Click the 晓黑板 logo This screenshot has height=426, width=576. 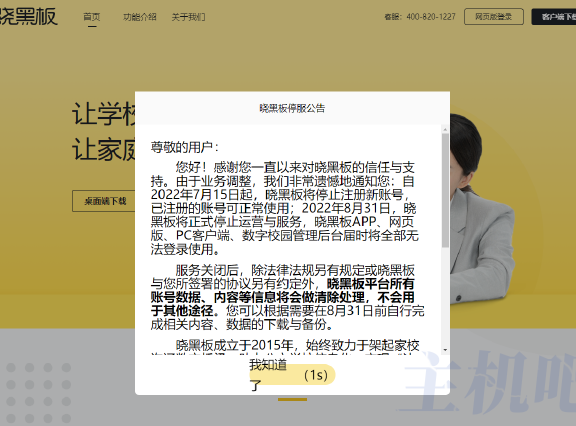[29, 17]
